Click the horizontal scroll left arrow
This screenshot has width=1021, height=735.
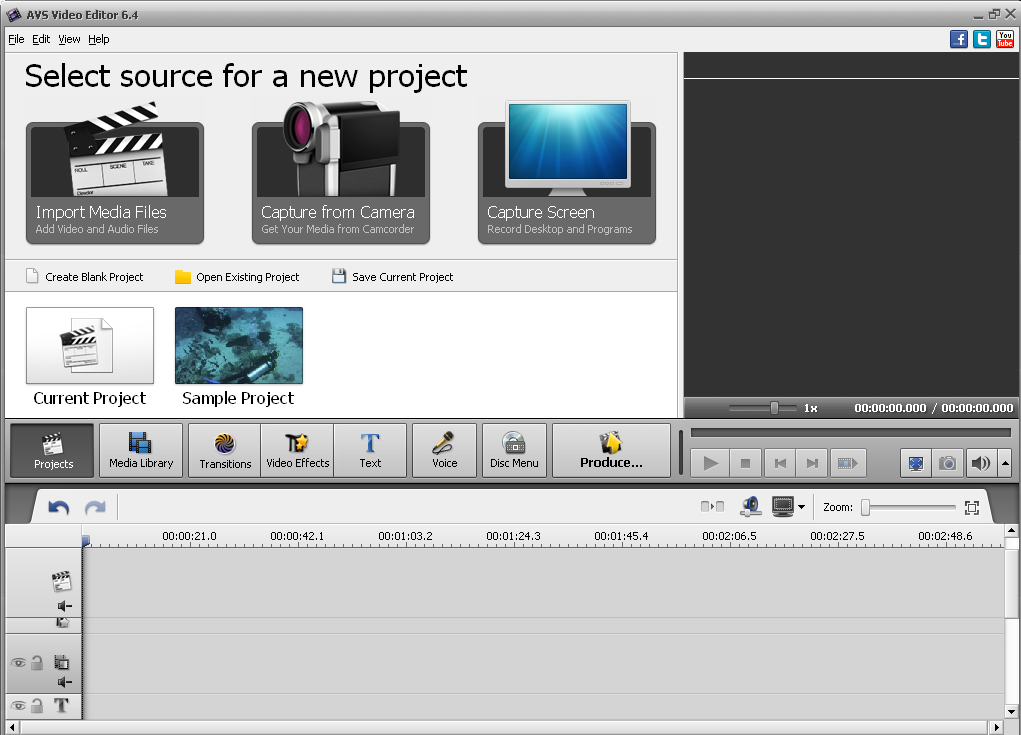click(x=12, y=727)
